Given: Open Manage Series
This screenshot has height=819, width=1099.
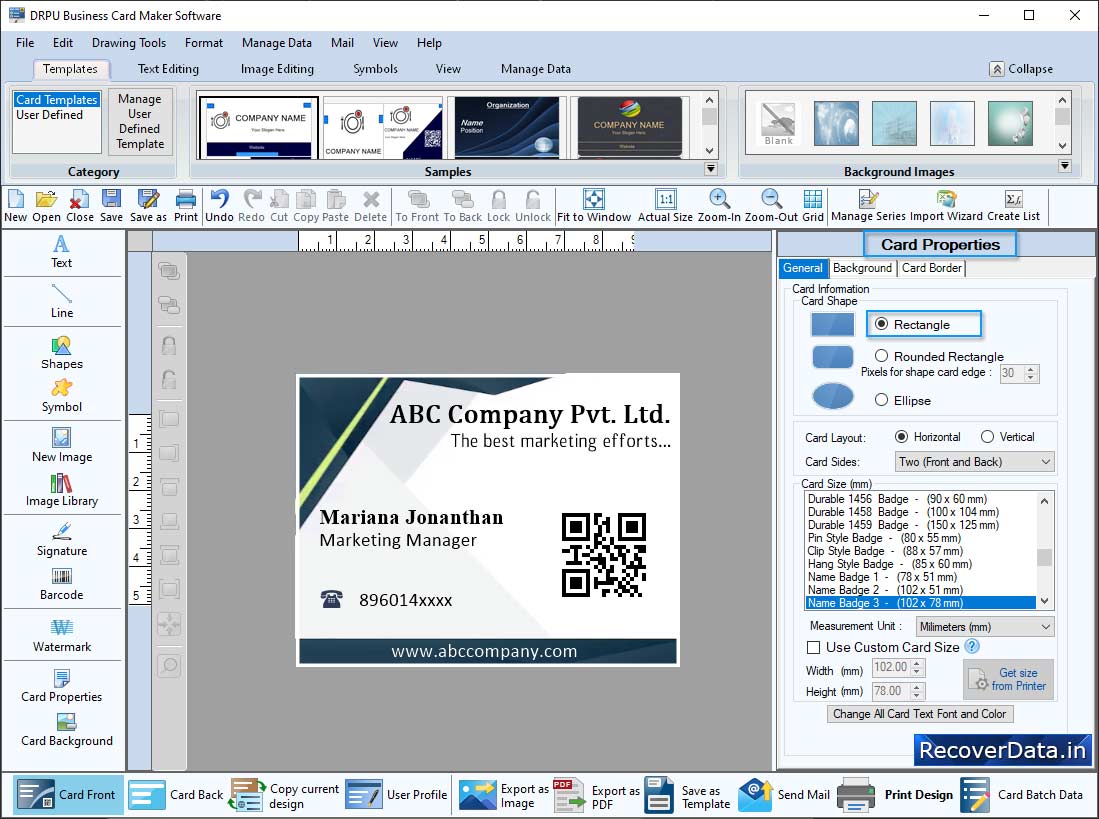Looking at the screenshot, I should pos(868,207).
